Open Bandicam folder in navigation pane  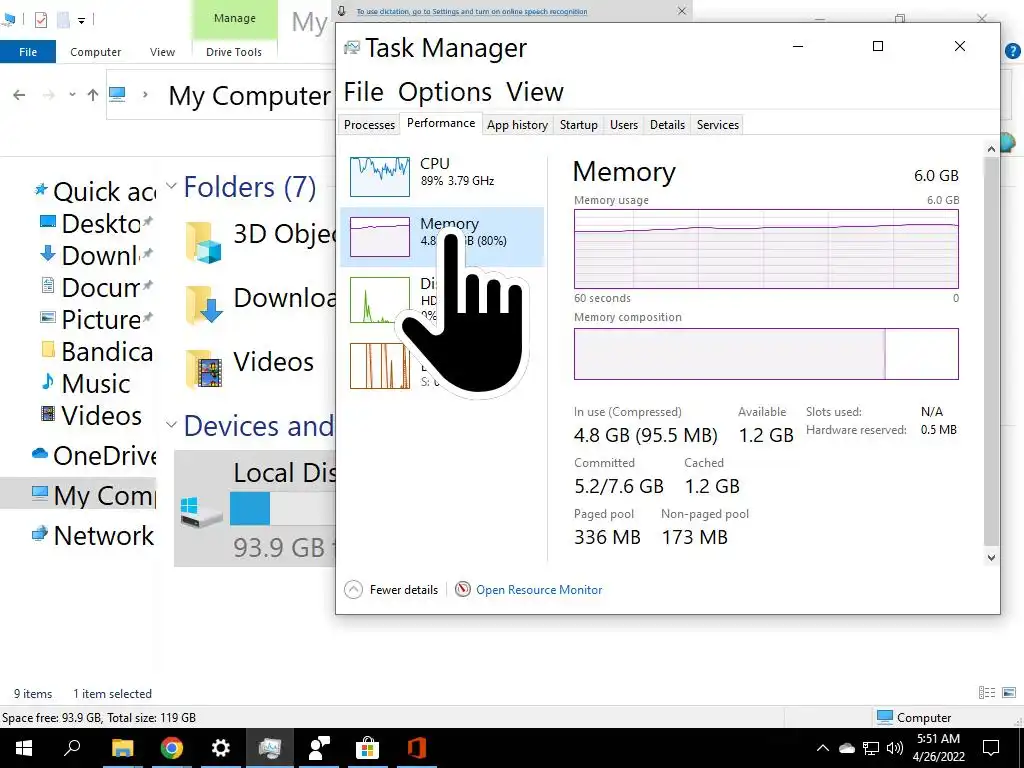[97, 351]
